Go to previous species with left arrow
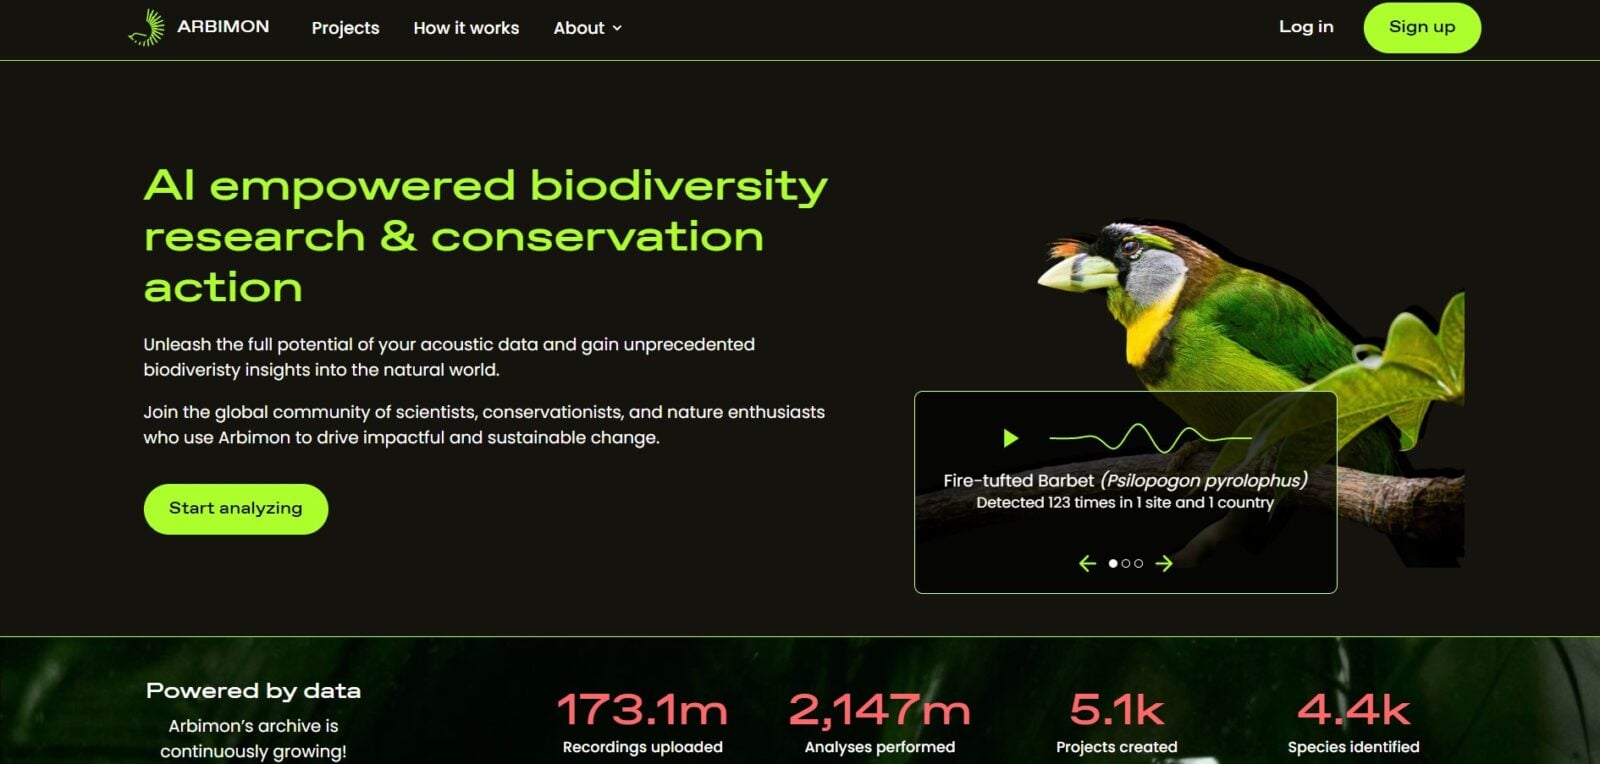This screenshot has width=1600, height=764. (1088, 564)
